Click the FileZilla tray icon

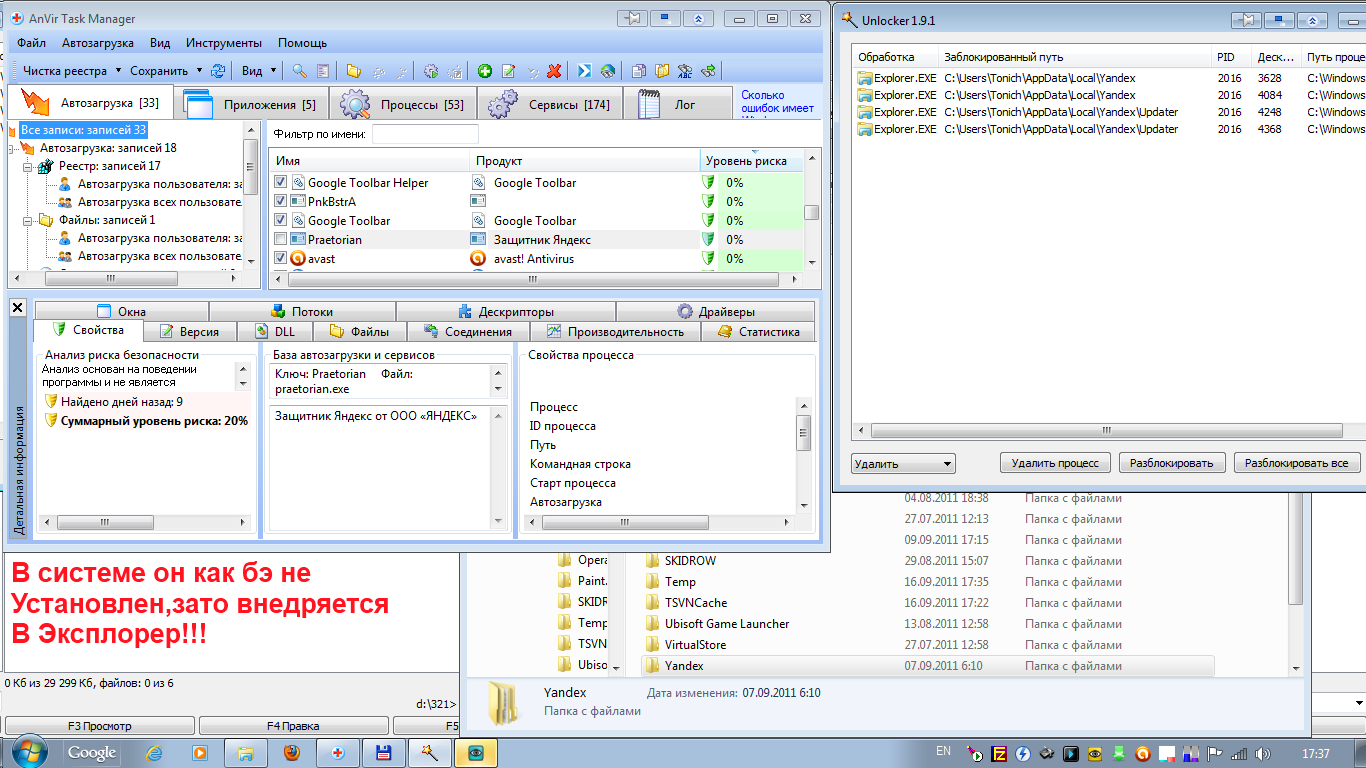pos(999,753)
